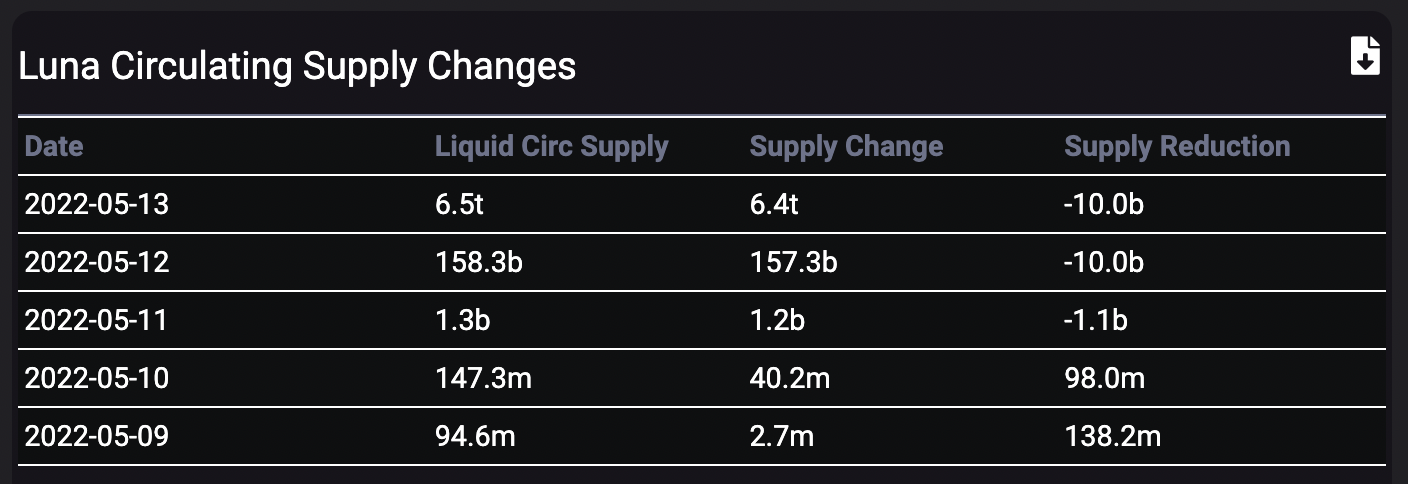This screenshot has width=1408, height=484.
Task: Click the 94.6m liquid supply value
Action: pyautogui.click(x=475, y=436)
